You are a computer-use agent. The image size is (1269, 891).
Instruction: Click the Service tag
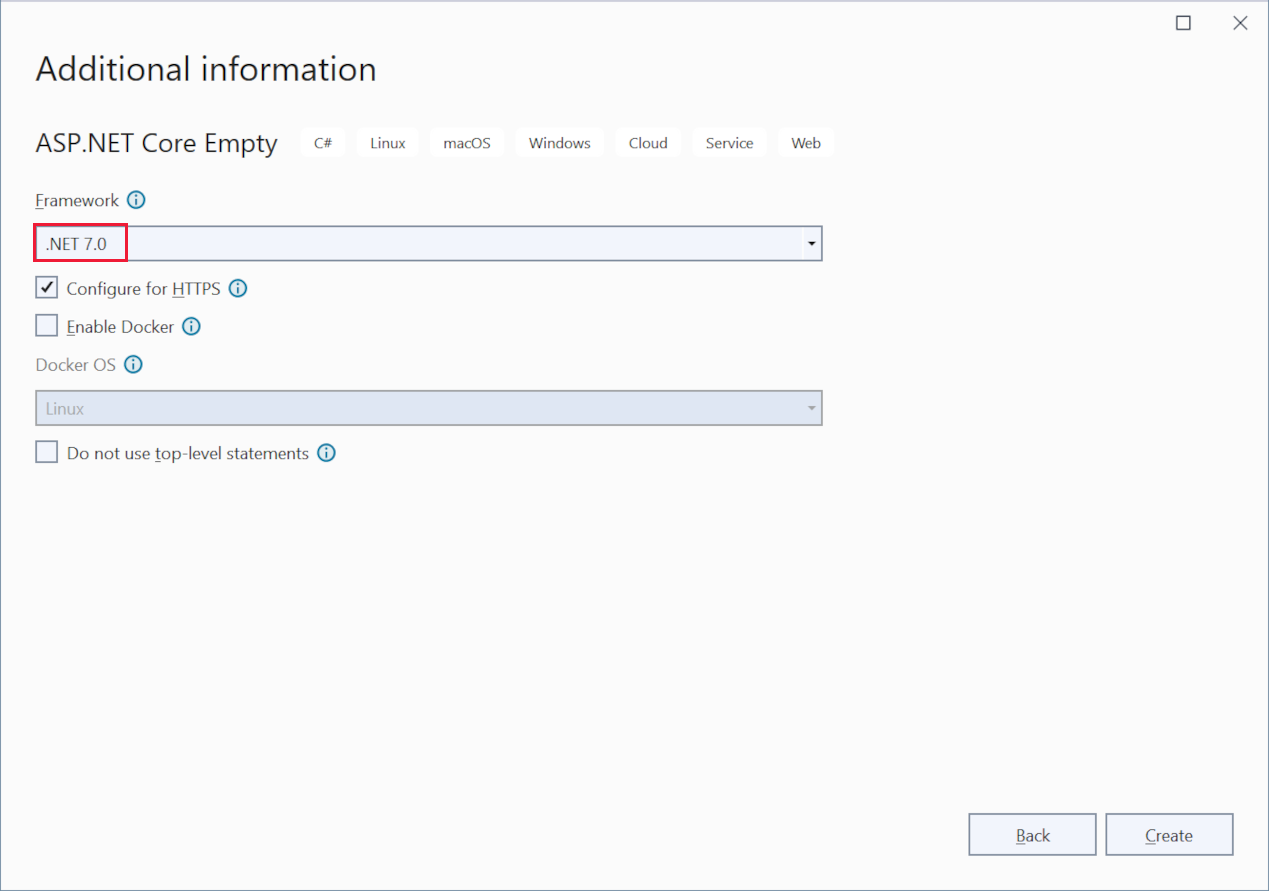pos(729,143)
